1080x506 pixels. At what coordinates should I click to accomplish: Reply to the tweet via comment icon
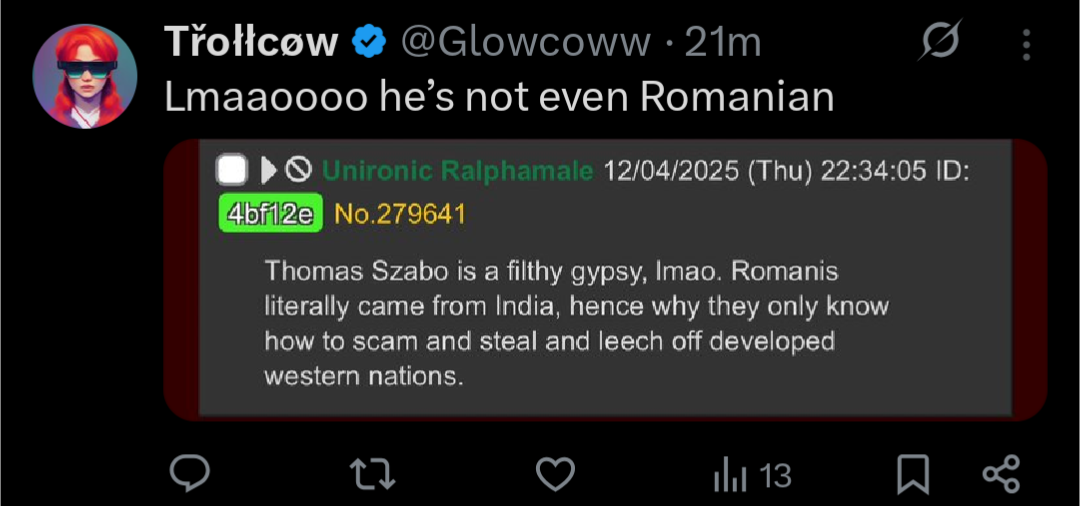(189, 474)
